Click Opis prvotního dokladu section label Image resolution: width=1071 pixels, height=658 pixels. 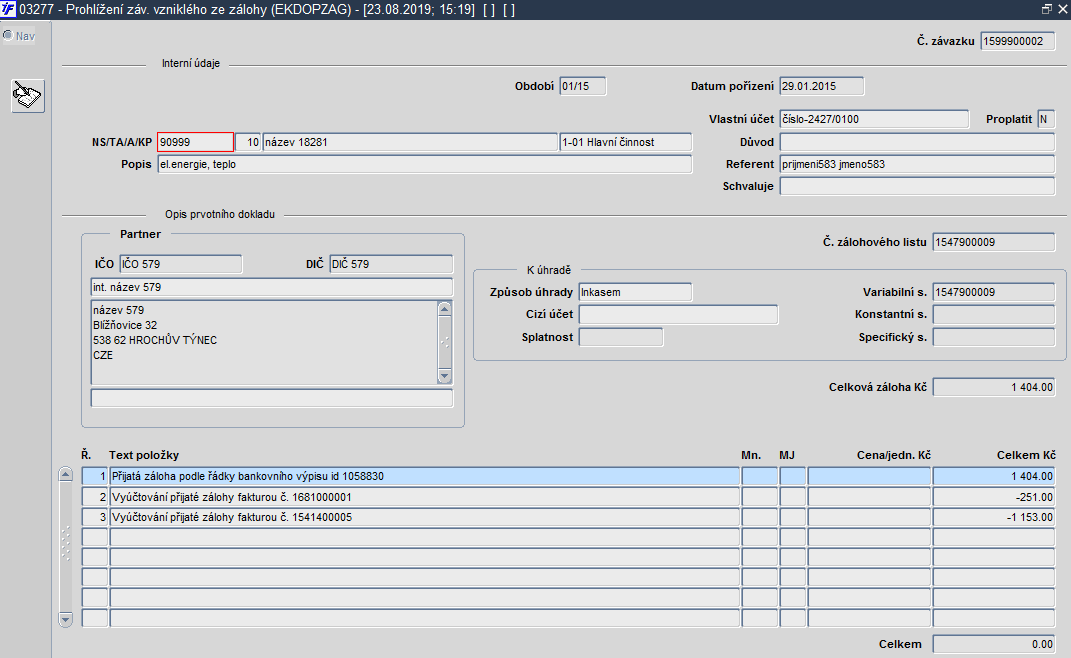click(219, 214)
